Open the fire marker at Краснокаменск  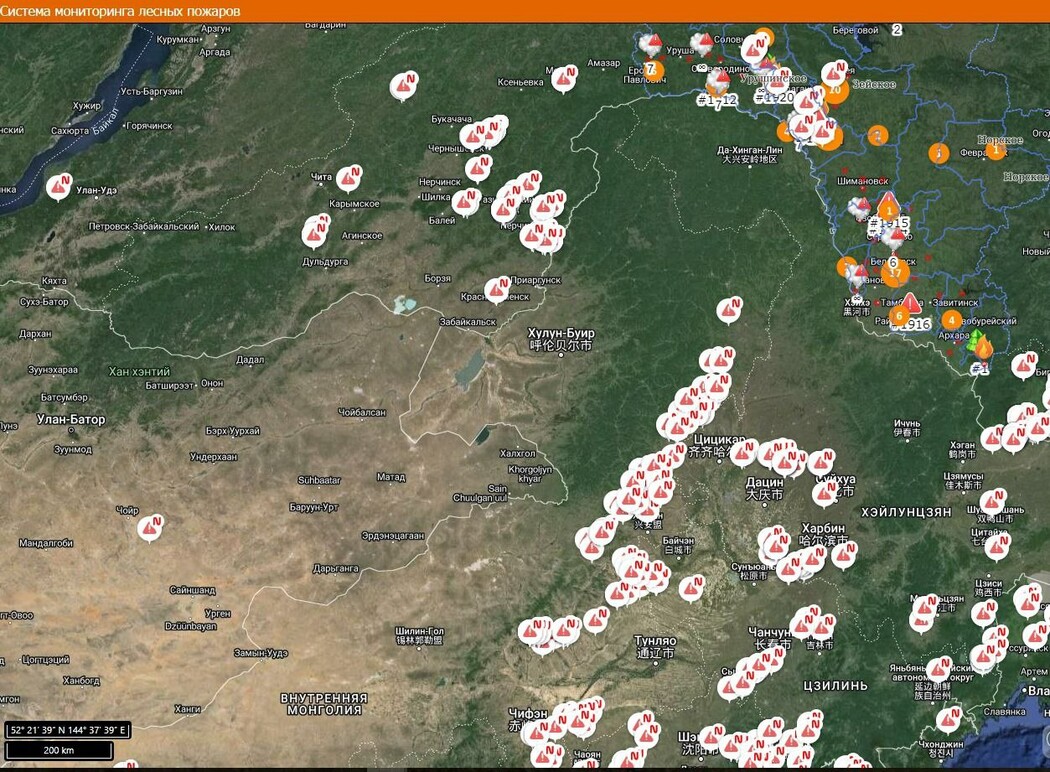498,289
